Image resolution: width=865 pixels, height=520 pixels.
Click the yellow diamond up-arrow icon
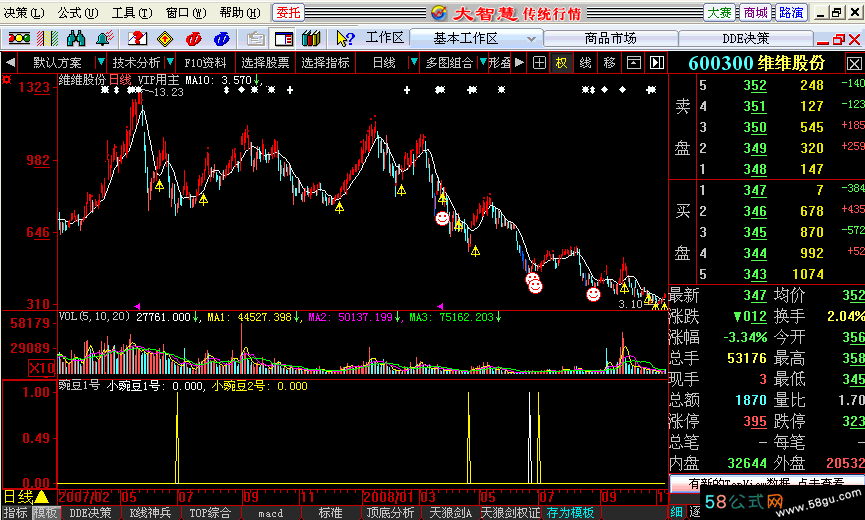[165, 39]
